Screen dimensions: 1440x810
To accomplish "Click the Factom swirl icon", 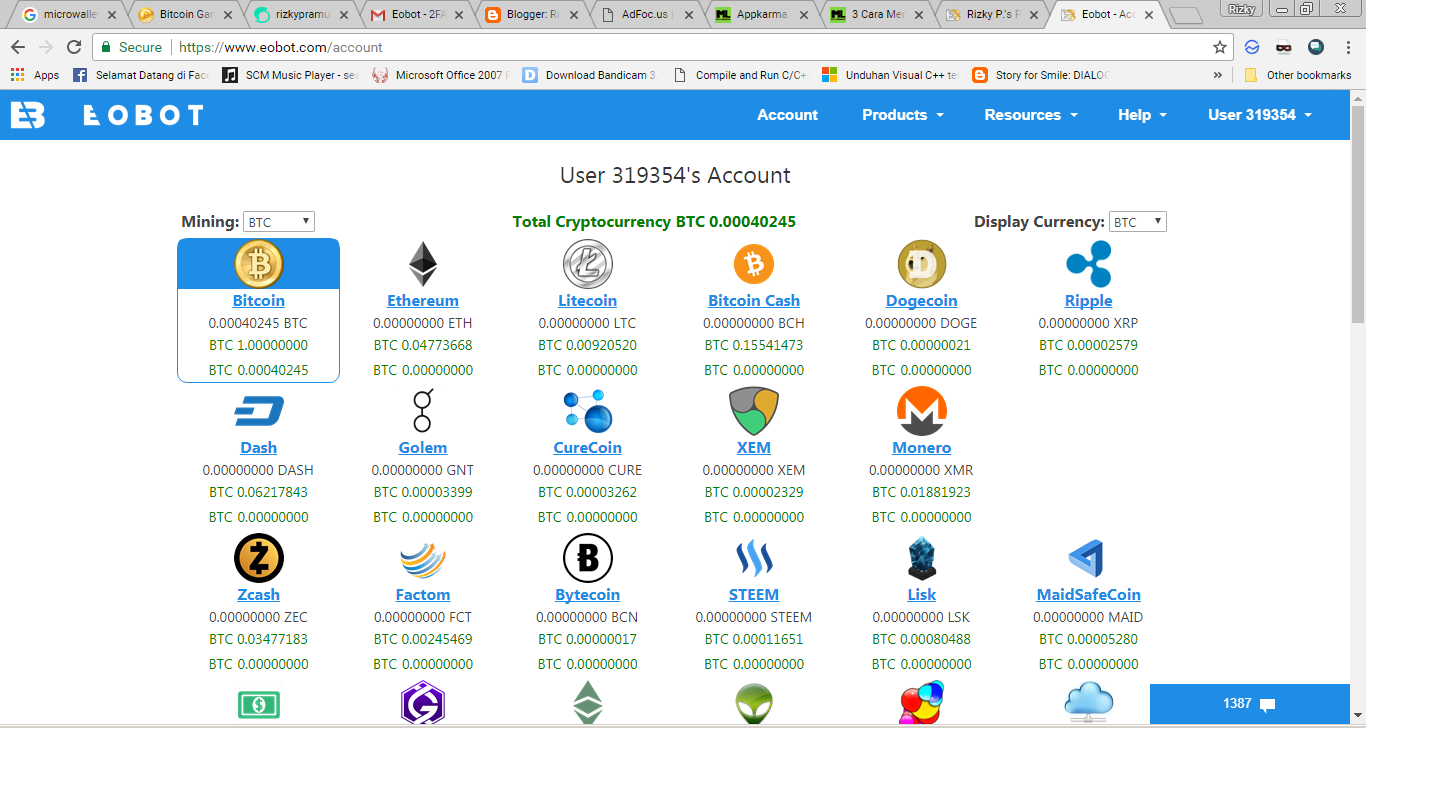I will click(423, 558).
